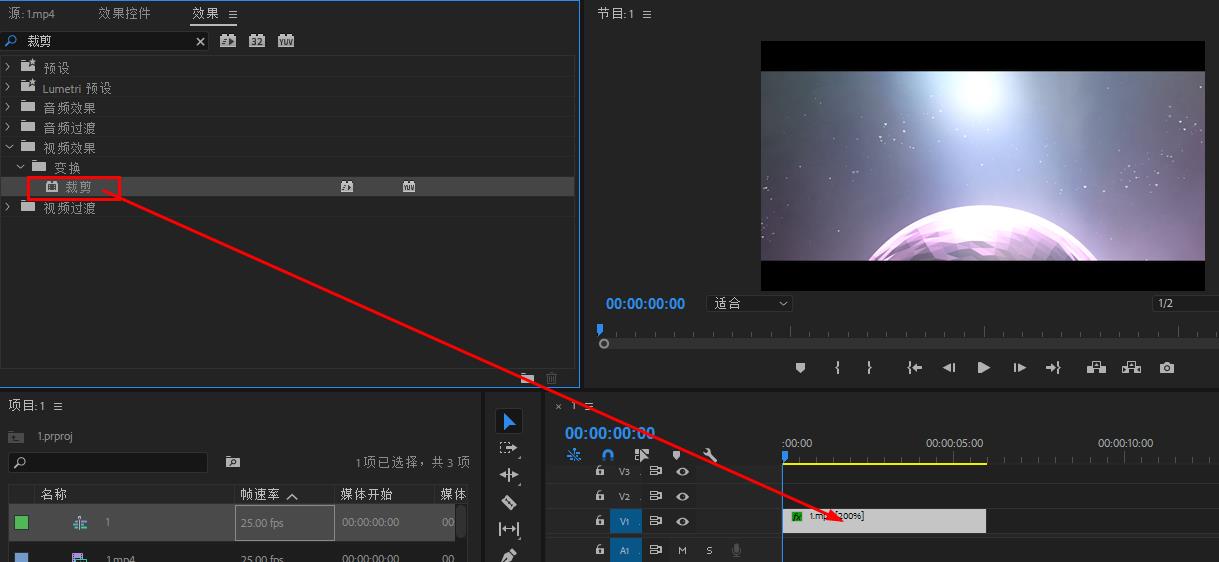Image resolution: width=1219 pixels, height=562 pixels.
Task: Click the Export Frame camera icon
Action: click(x=1166, y=368)
